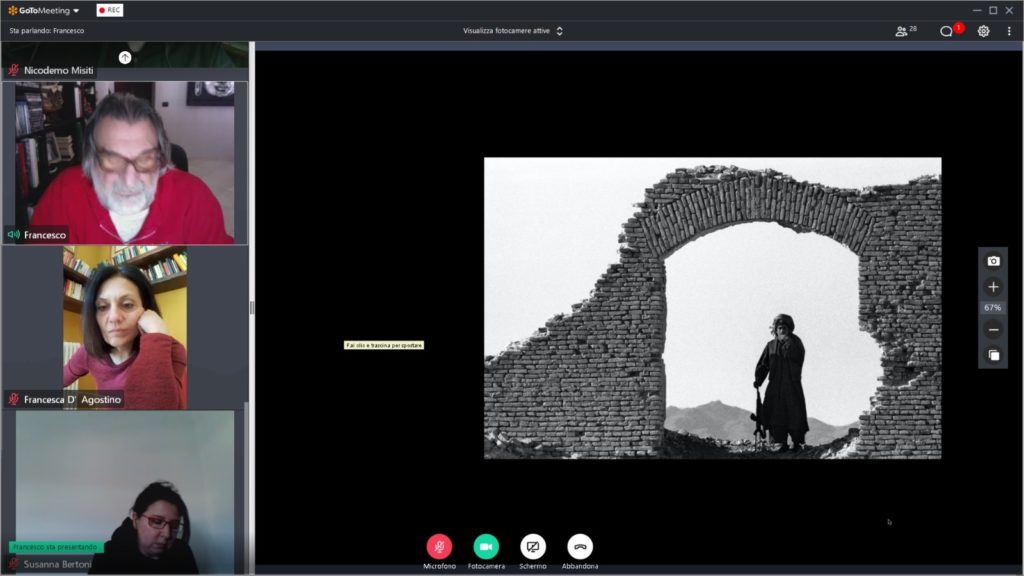Click Nicodemo Misiti muted microphone icon
Image resolution: width=1024 pixels, height=576 pixels.
(x=14, y=70)
